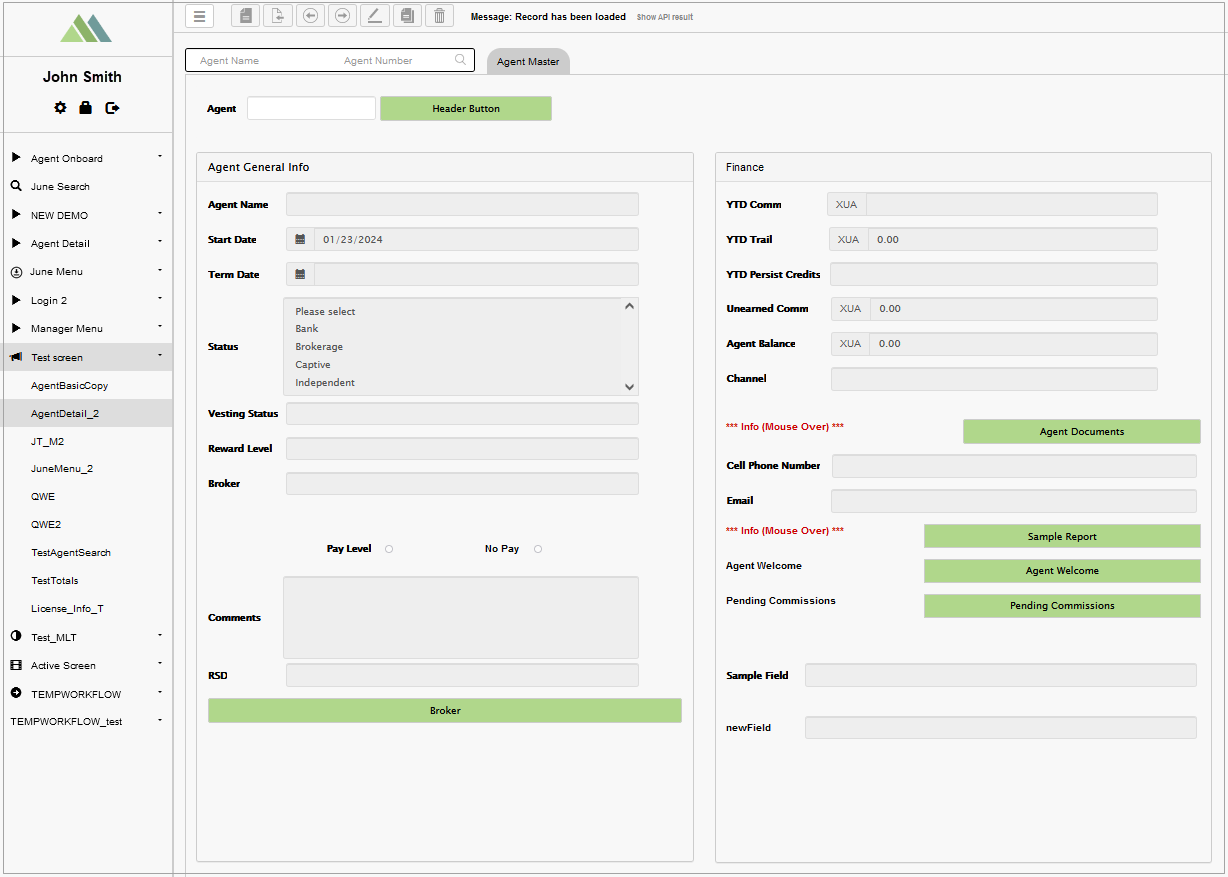Screen dimensions: 1228x877
Task: Click the half-circle icon next to Test_MLT
Action: pyautogui.click(x=16, y=637)
